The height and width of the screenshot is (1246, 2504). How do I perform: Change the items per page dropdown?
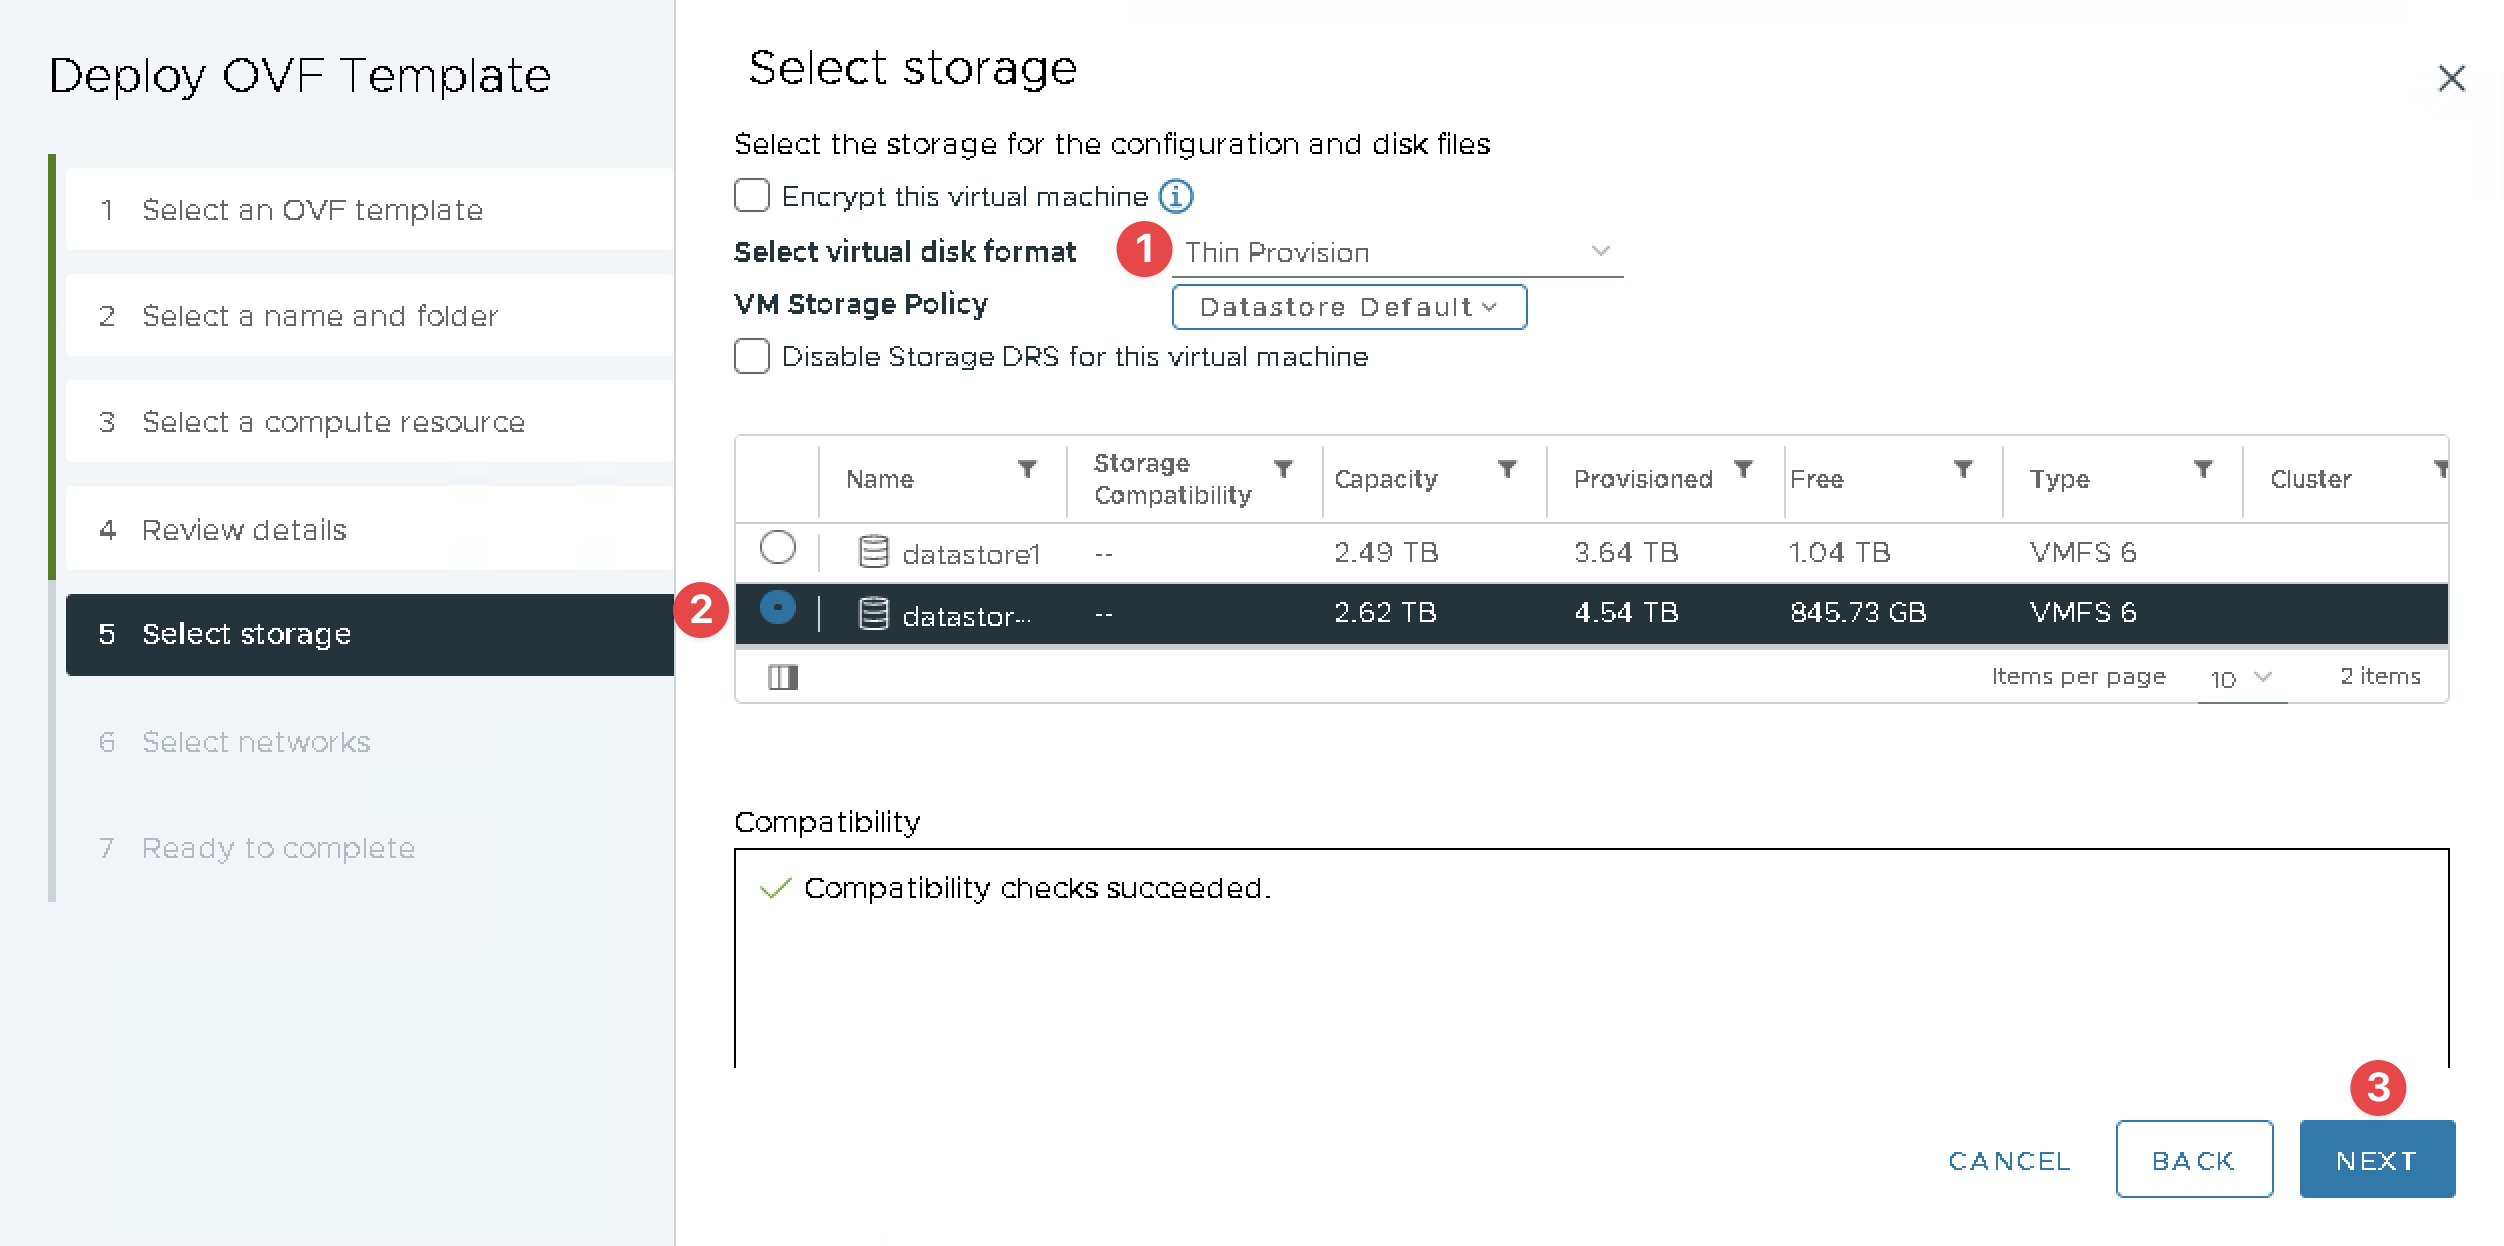pyautogui.click(x=2241, y=679)
